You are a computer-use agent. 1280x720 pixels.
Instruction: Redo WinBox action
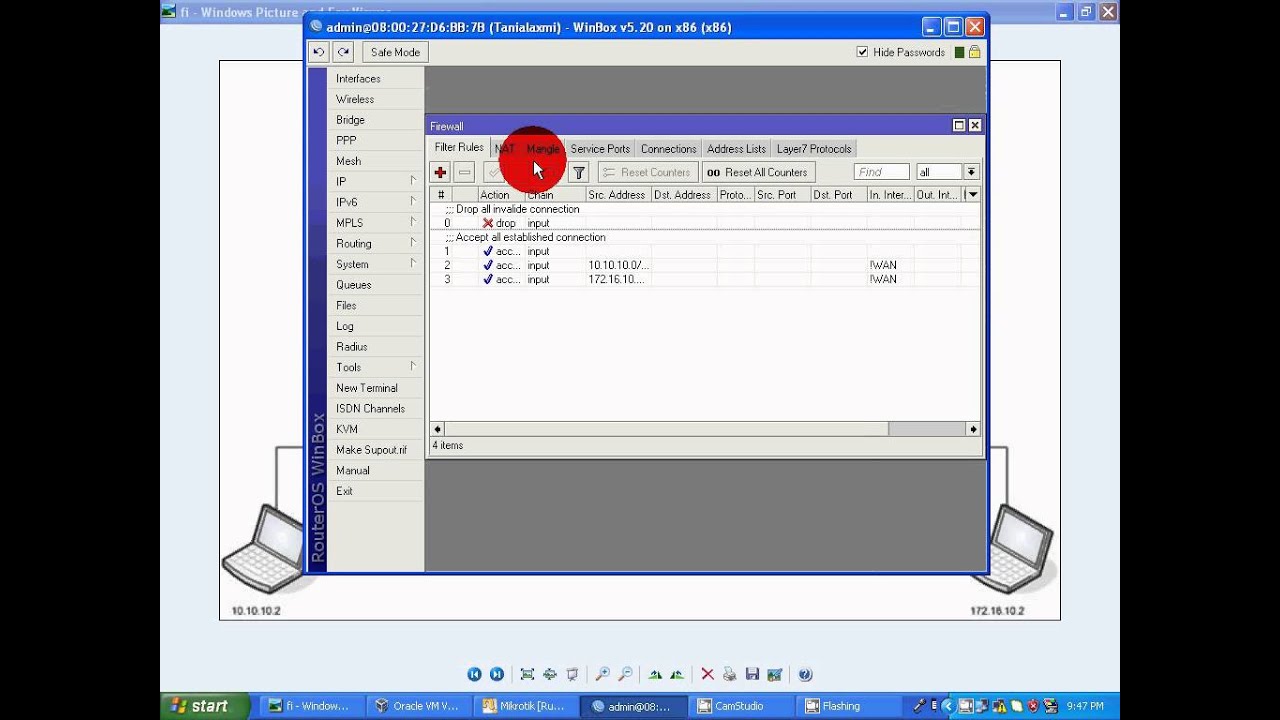(x=343, y=52)
